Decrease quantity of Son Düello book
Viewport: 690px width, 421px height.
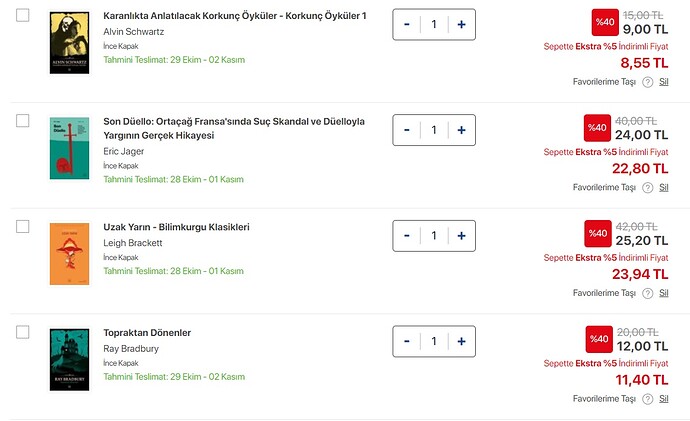[x=407, y=130]
